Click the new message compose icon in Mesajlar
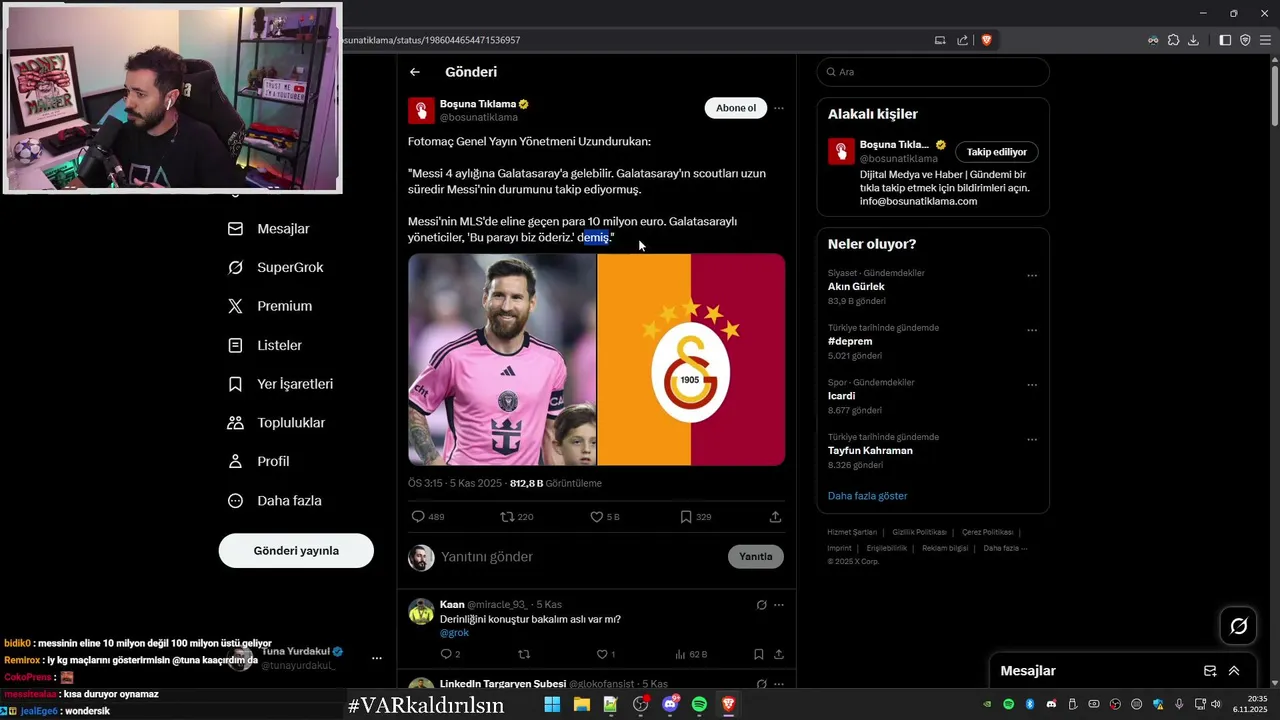Screen dimensions: 1280x720 point(1210,671)
